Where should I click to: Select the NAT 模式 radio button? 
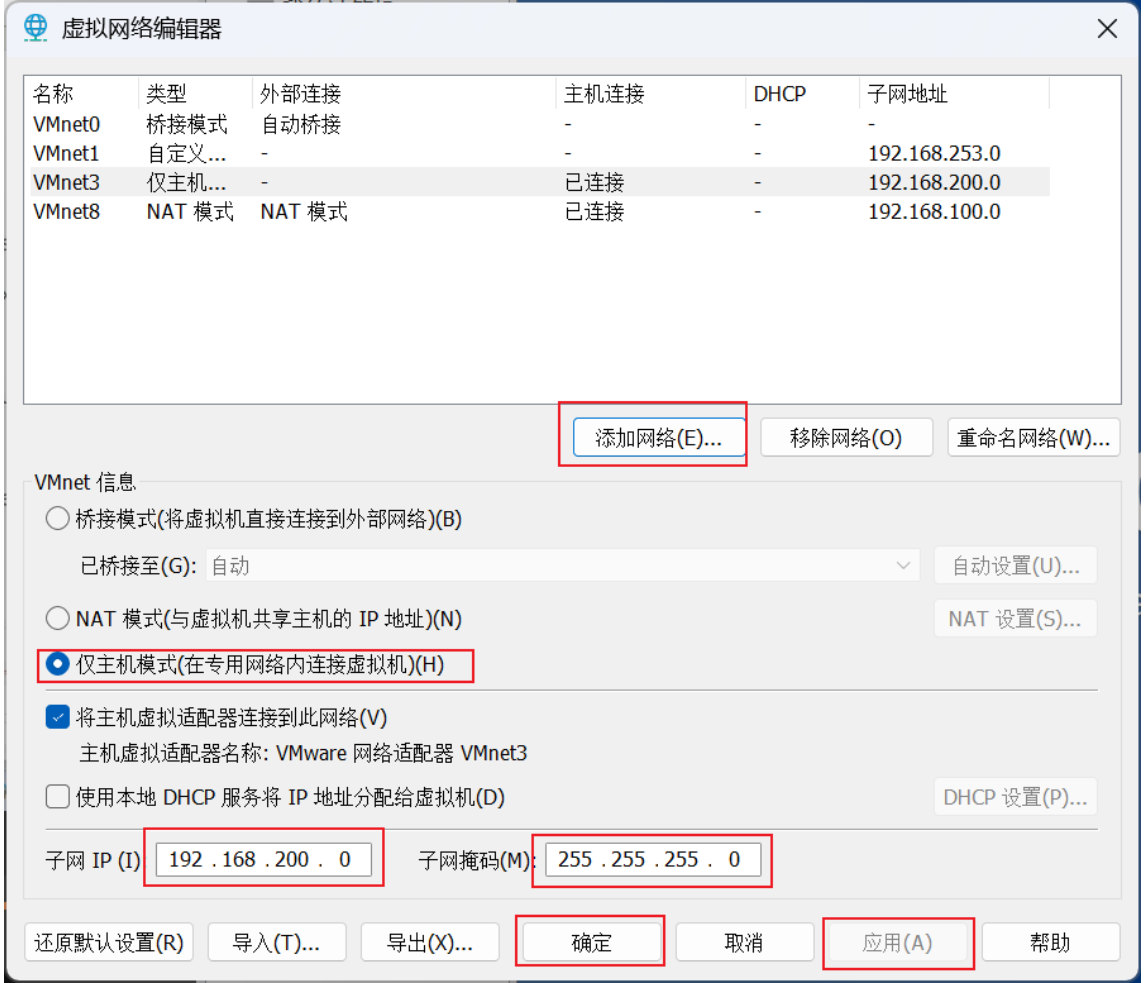[58, 619]
